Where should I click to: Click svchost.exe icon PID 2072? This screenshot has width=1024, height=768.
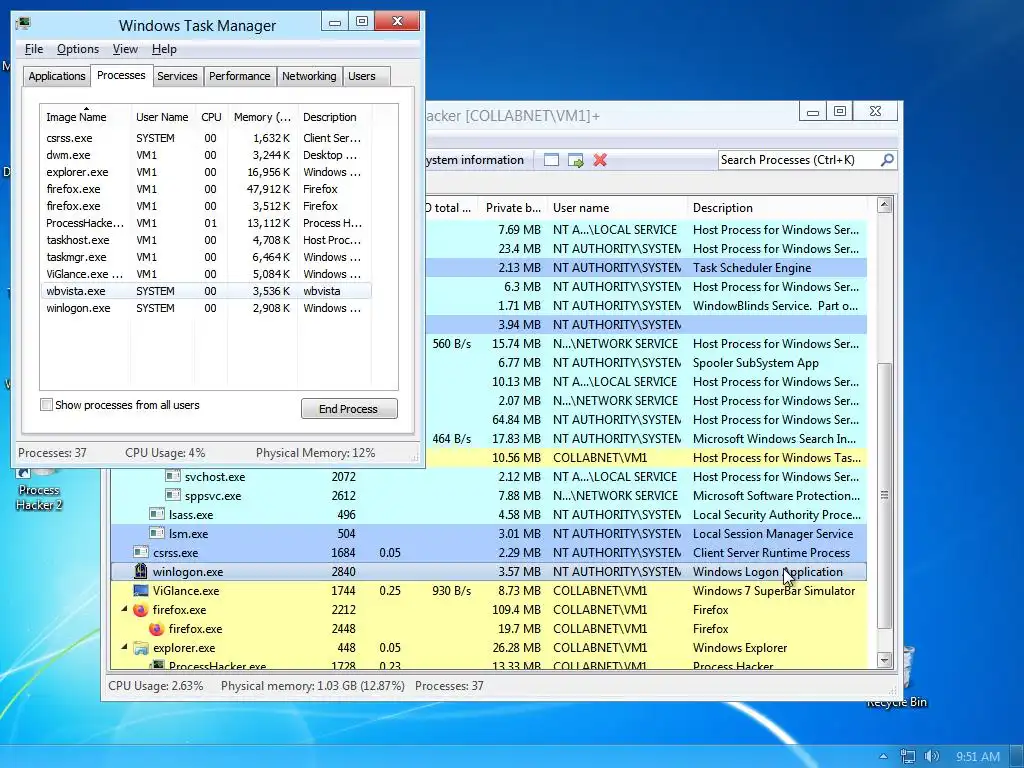tap(172, 477)
